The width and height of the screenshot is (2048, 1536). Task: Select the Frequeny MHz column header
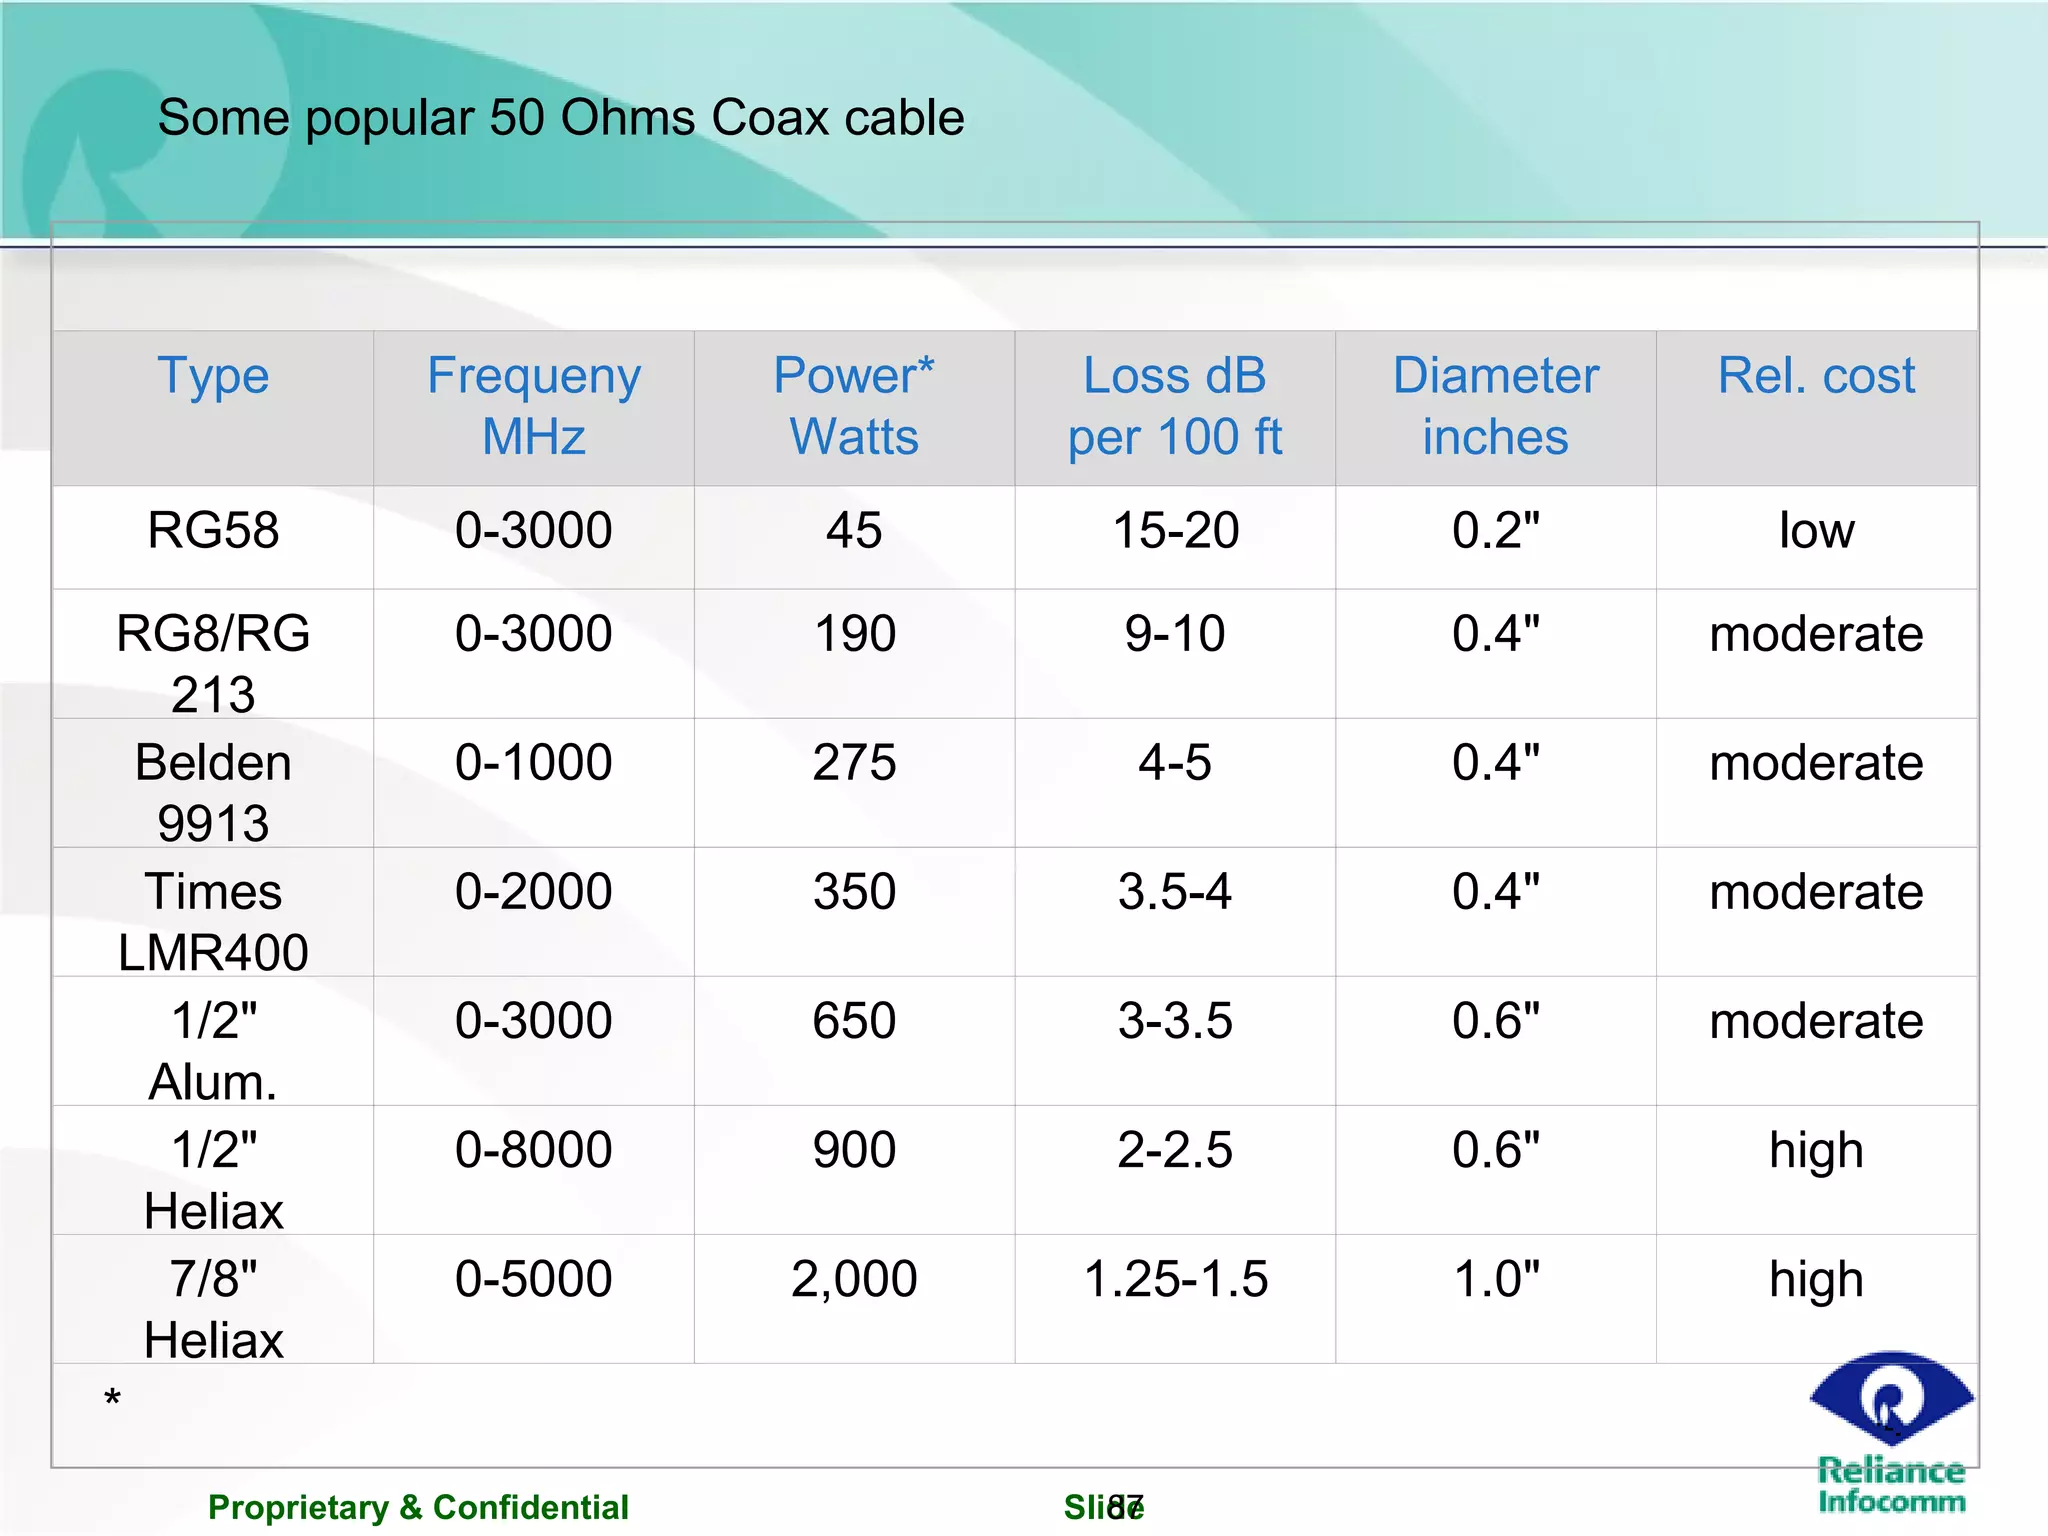(533, 406)
